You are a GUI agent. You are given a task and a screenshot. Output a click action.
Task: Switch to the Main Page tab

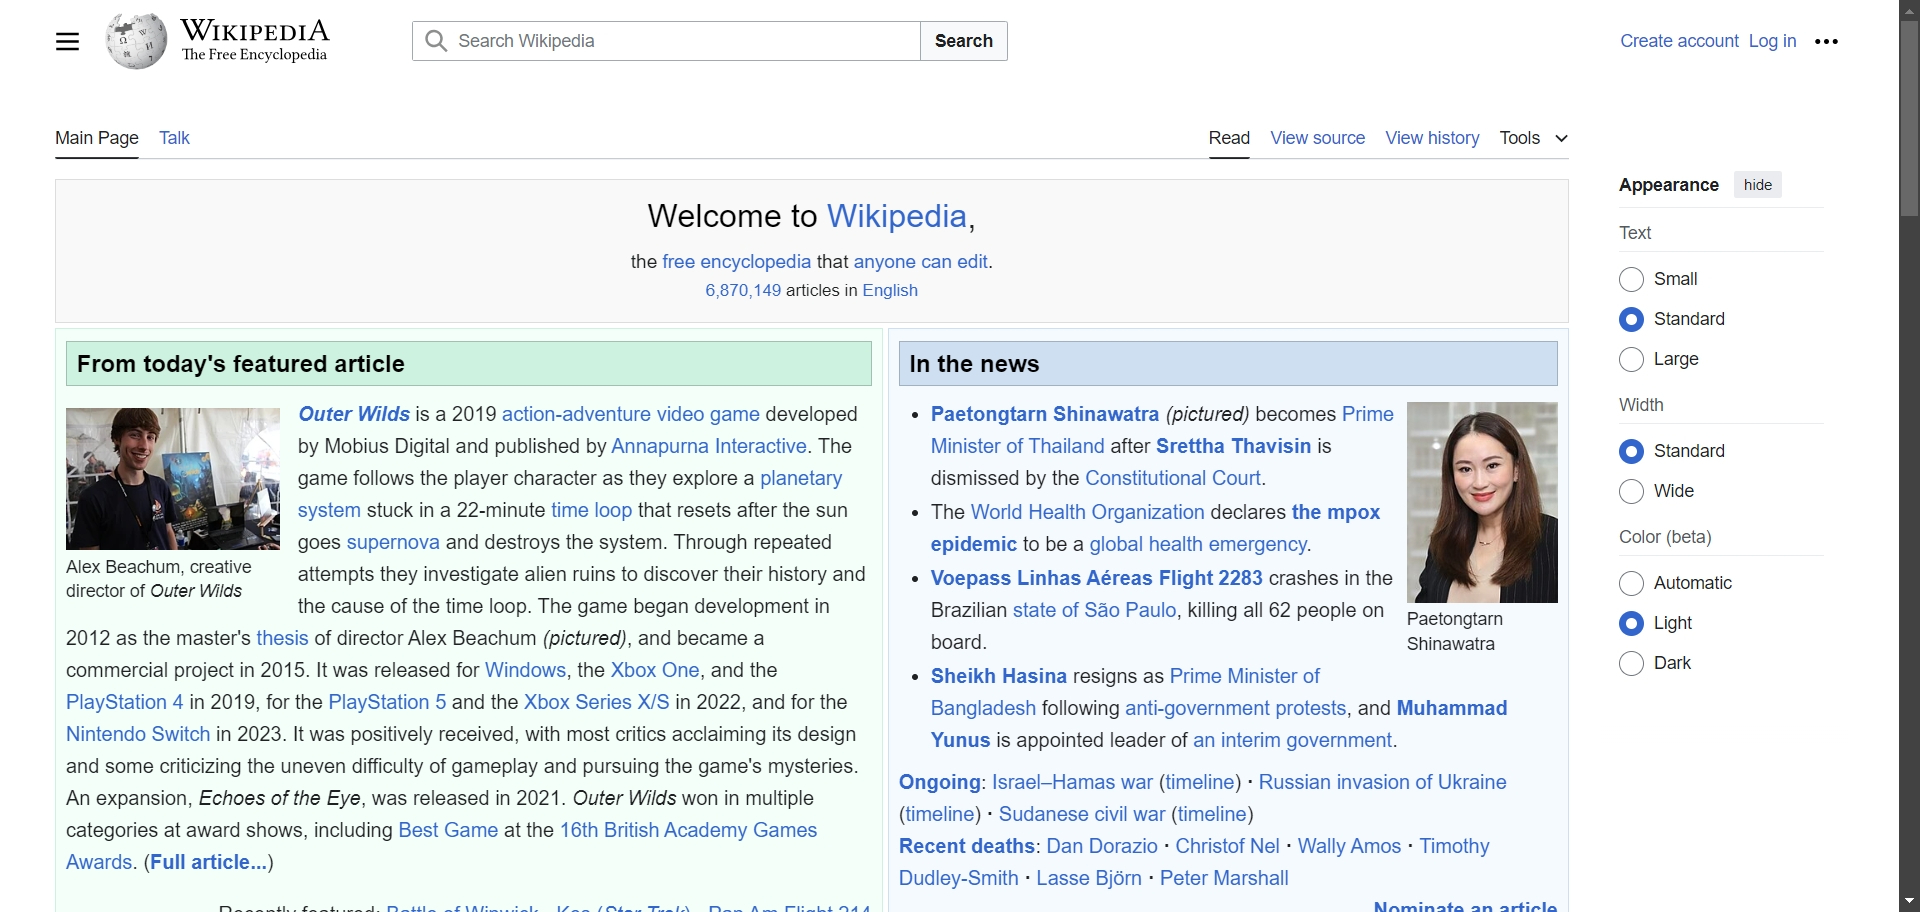tap(97, 138)
